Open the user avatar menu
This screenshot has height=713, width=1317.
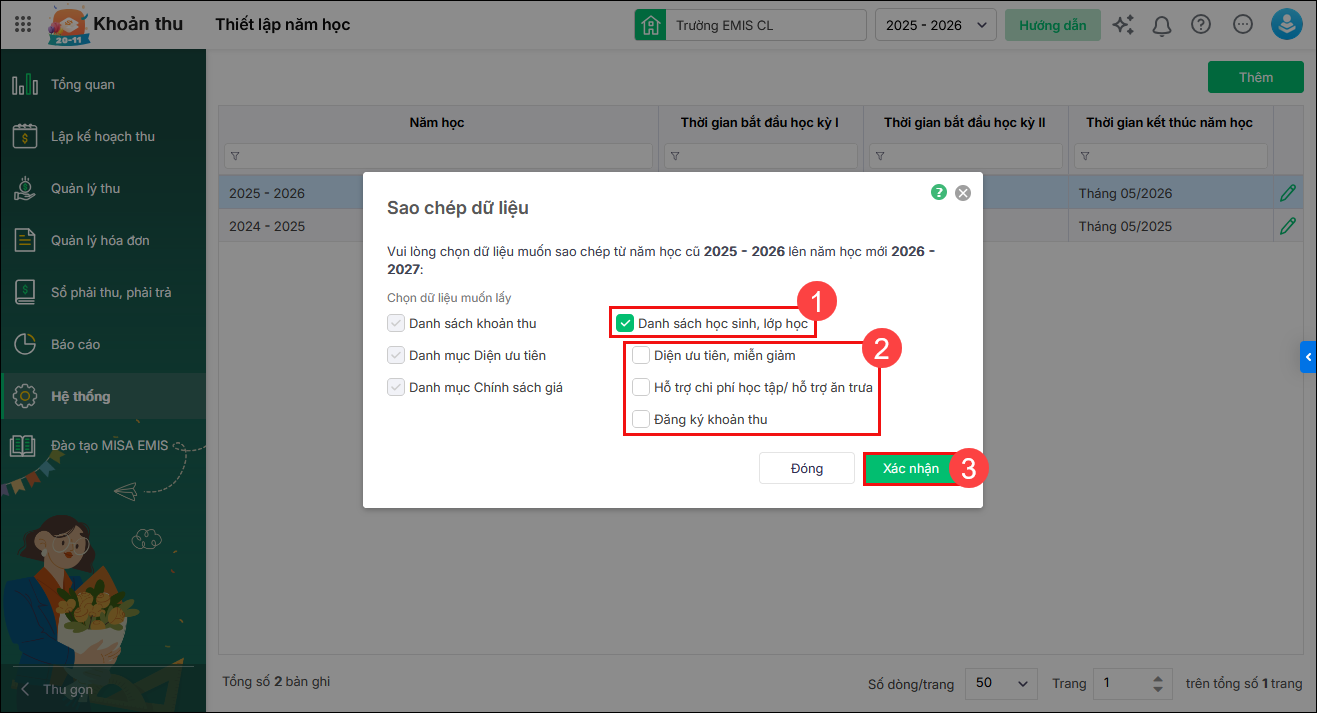1286,25
